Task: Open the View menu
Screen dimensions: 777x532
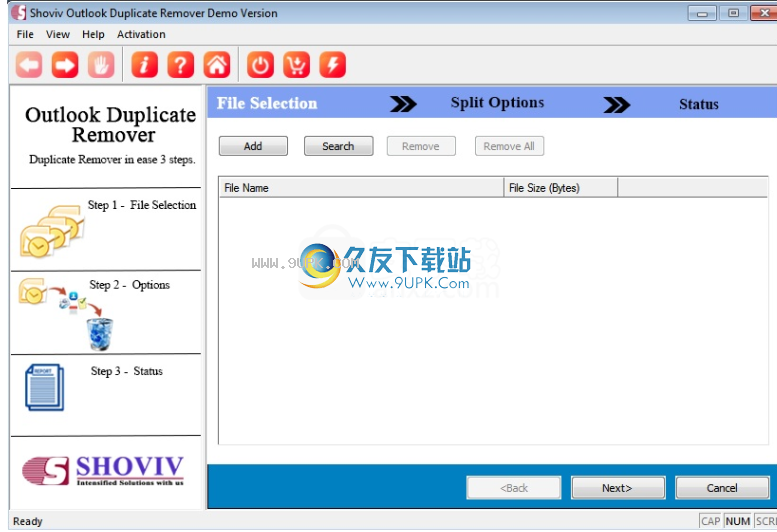Action: (57, 34)
